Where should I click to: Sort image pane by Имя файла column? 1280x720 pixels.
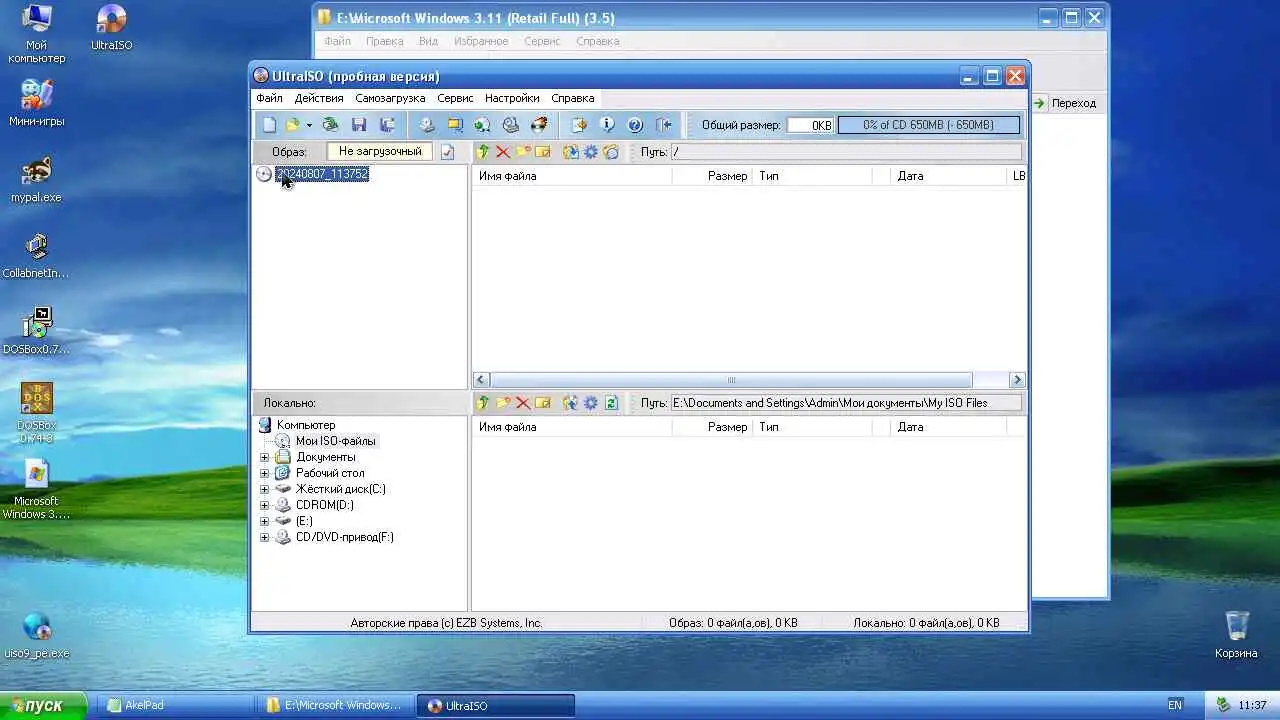click(x=572, y=176)
